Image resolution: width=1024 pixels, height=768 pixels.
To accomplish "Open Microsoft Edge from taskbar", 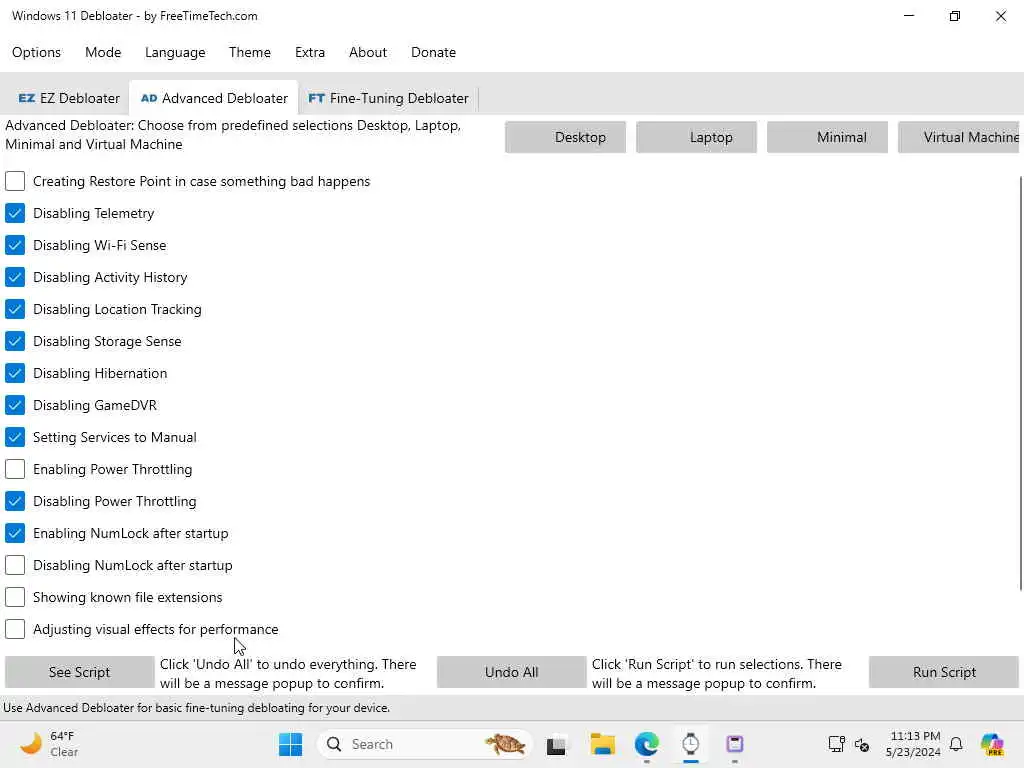I will pos(647,744).
